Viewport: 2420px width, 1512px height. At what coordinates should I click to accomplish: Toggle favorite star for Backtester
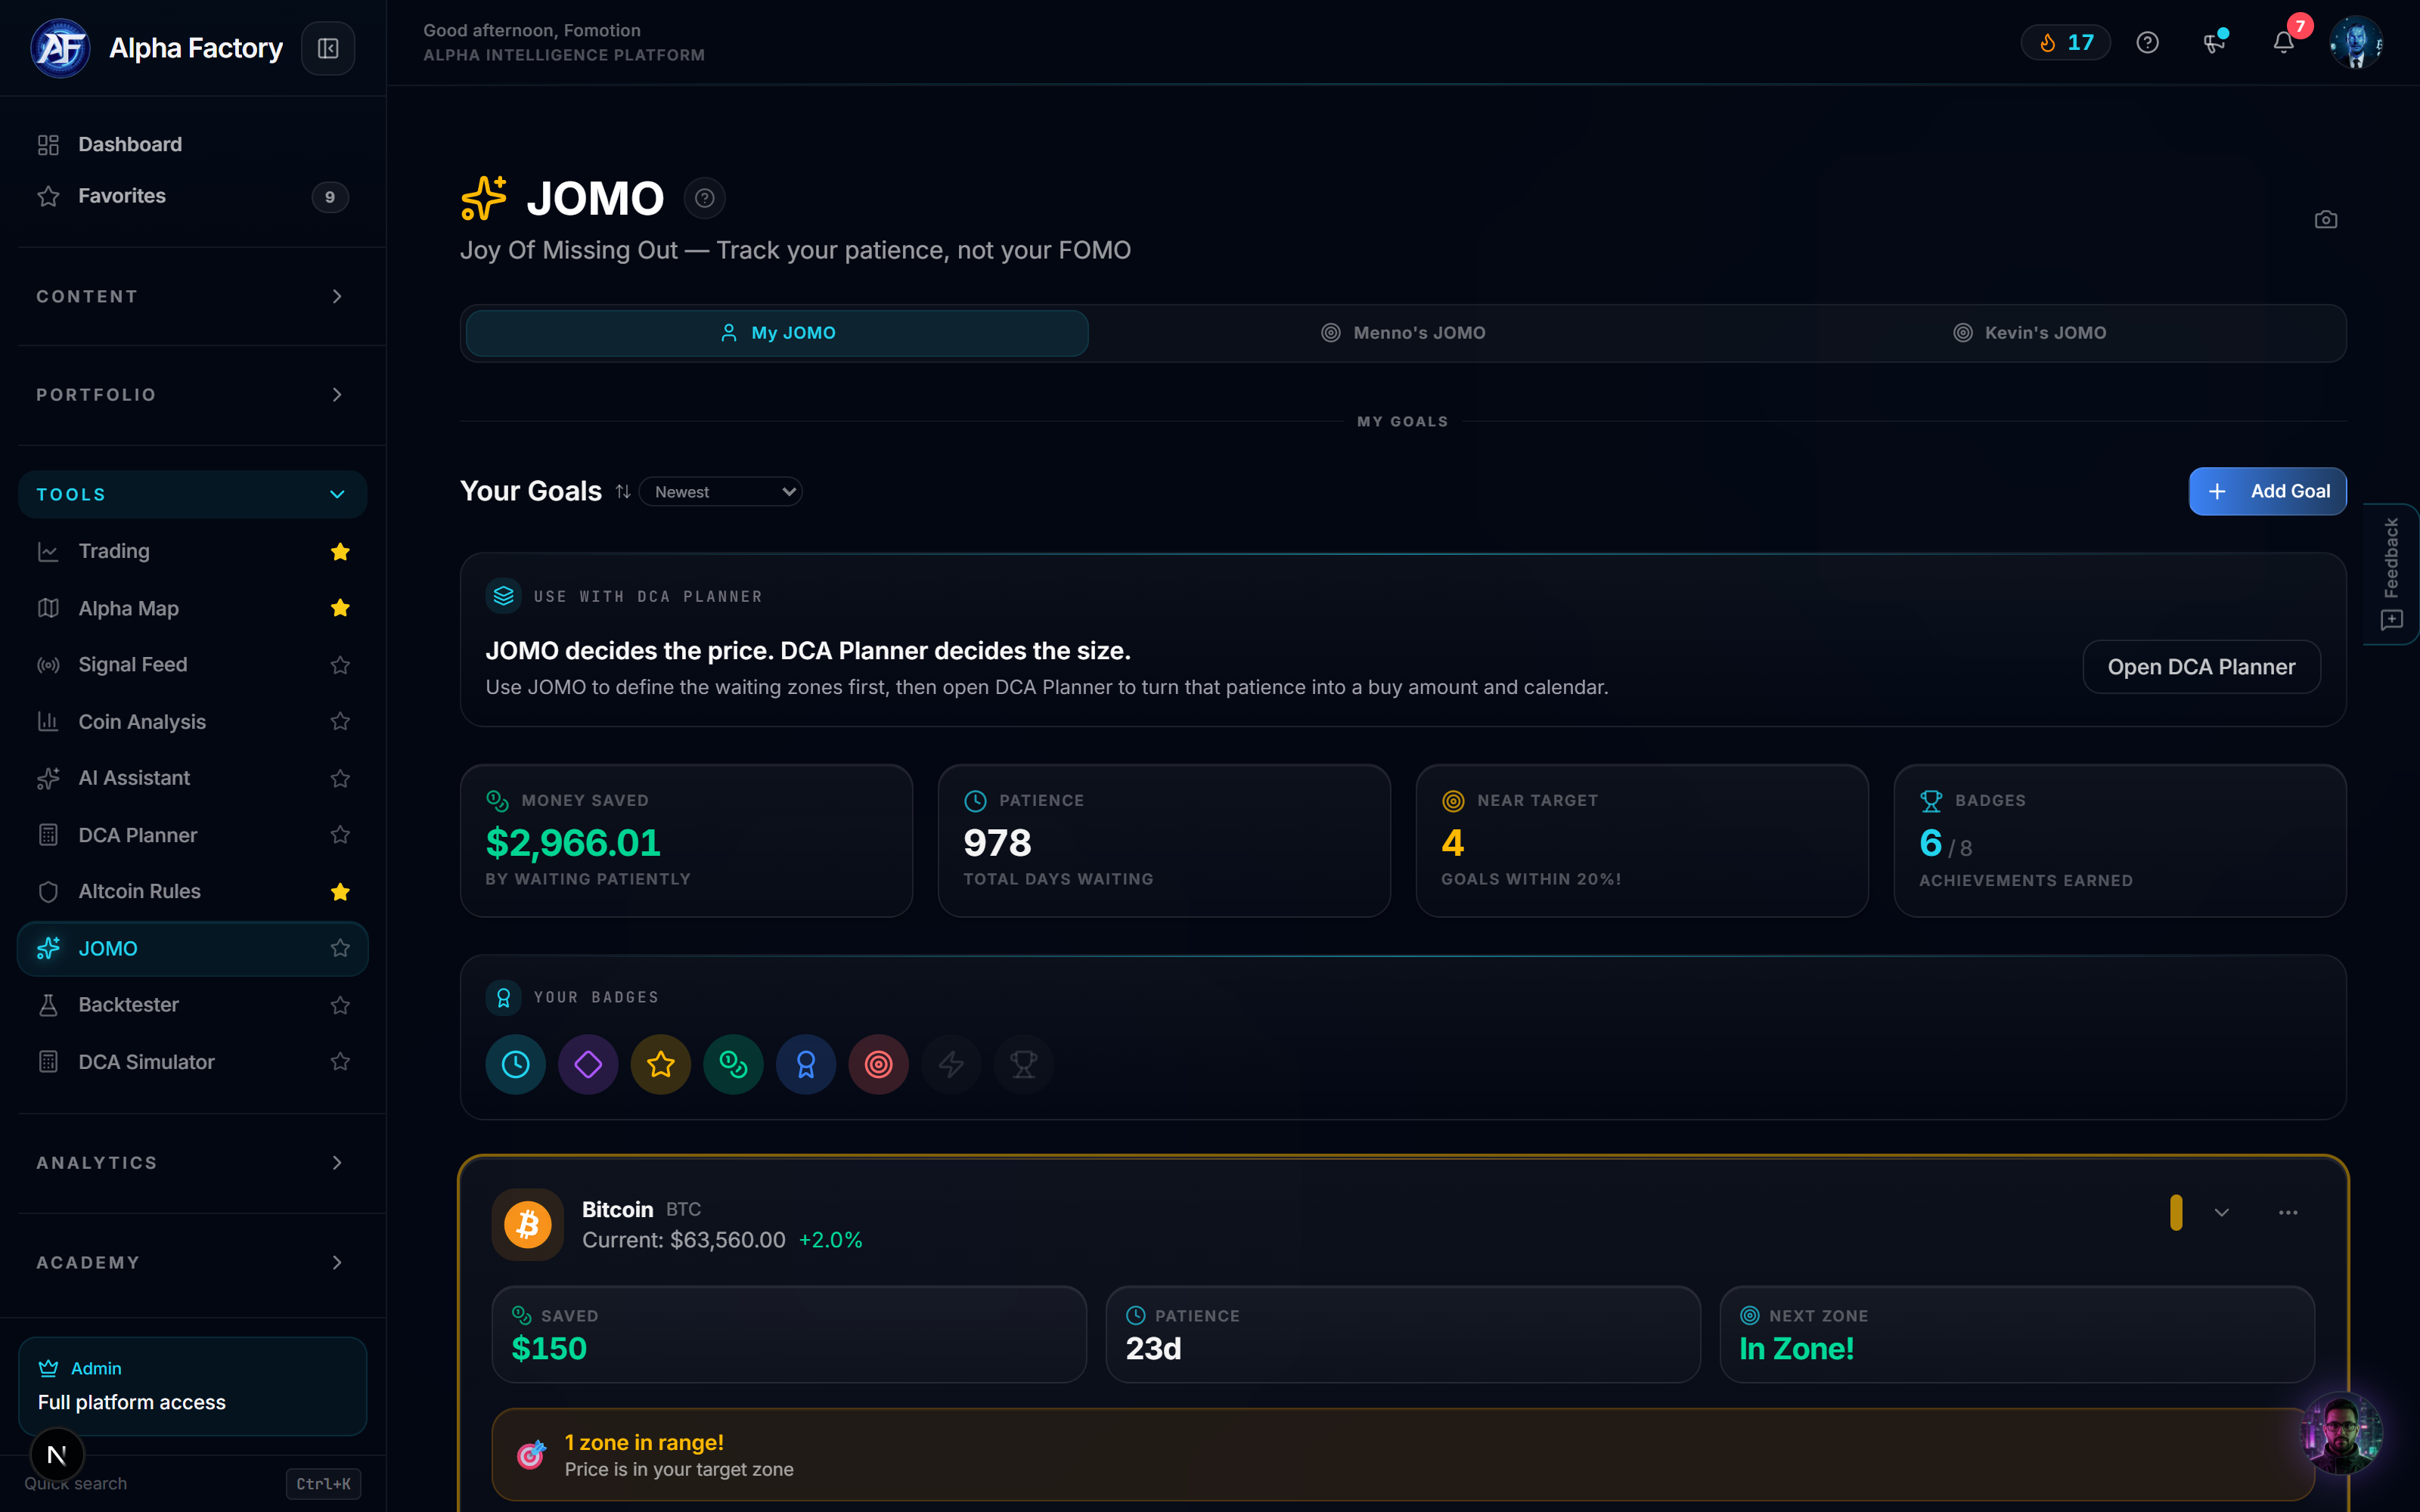(340, 1005)
